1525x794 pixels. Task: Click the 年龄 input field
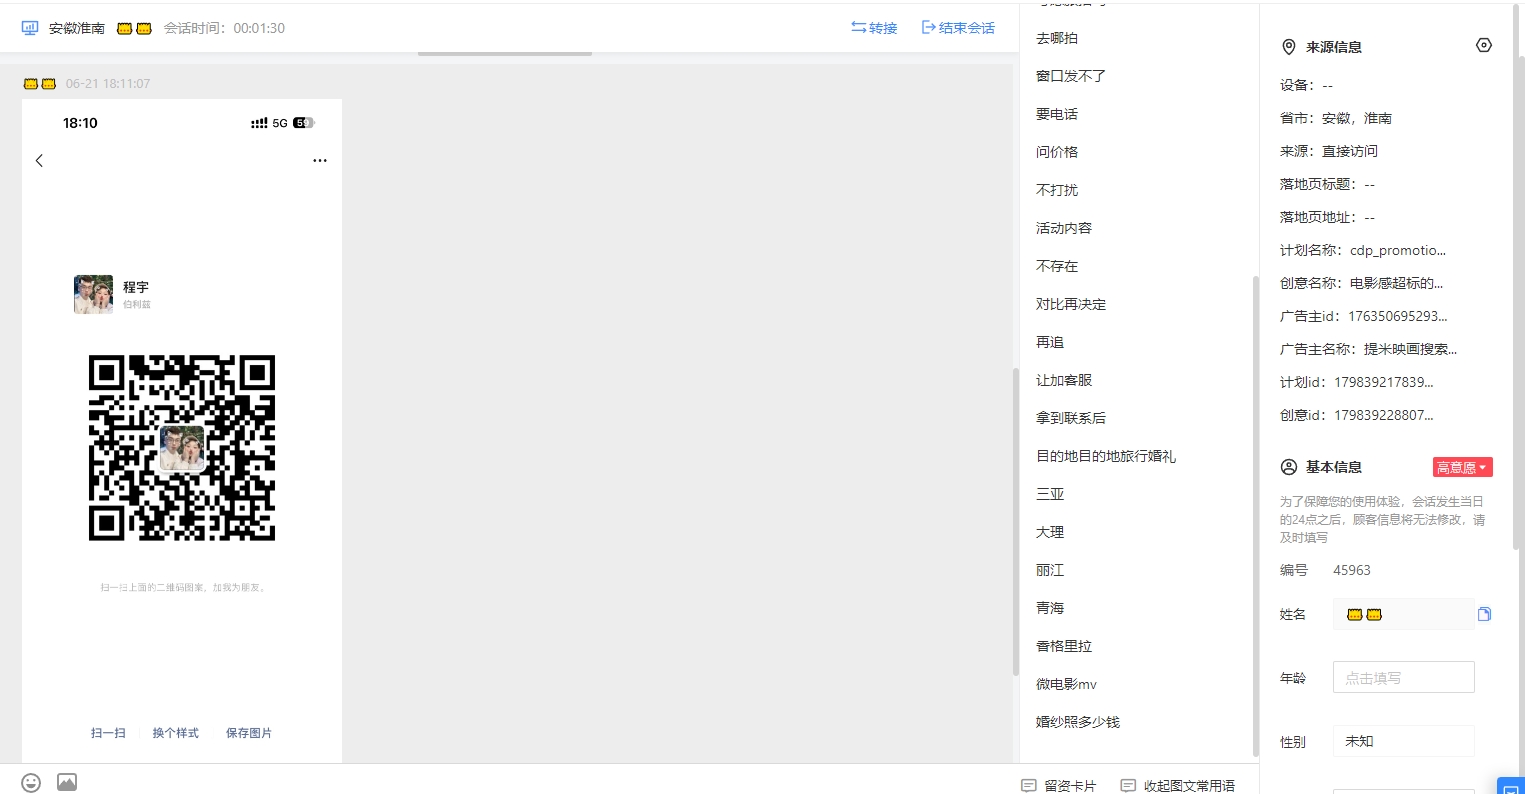click(x=1403, y=677)
